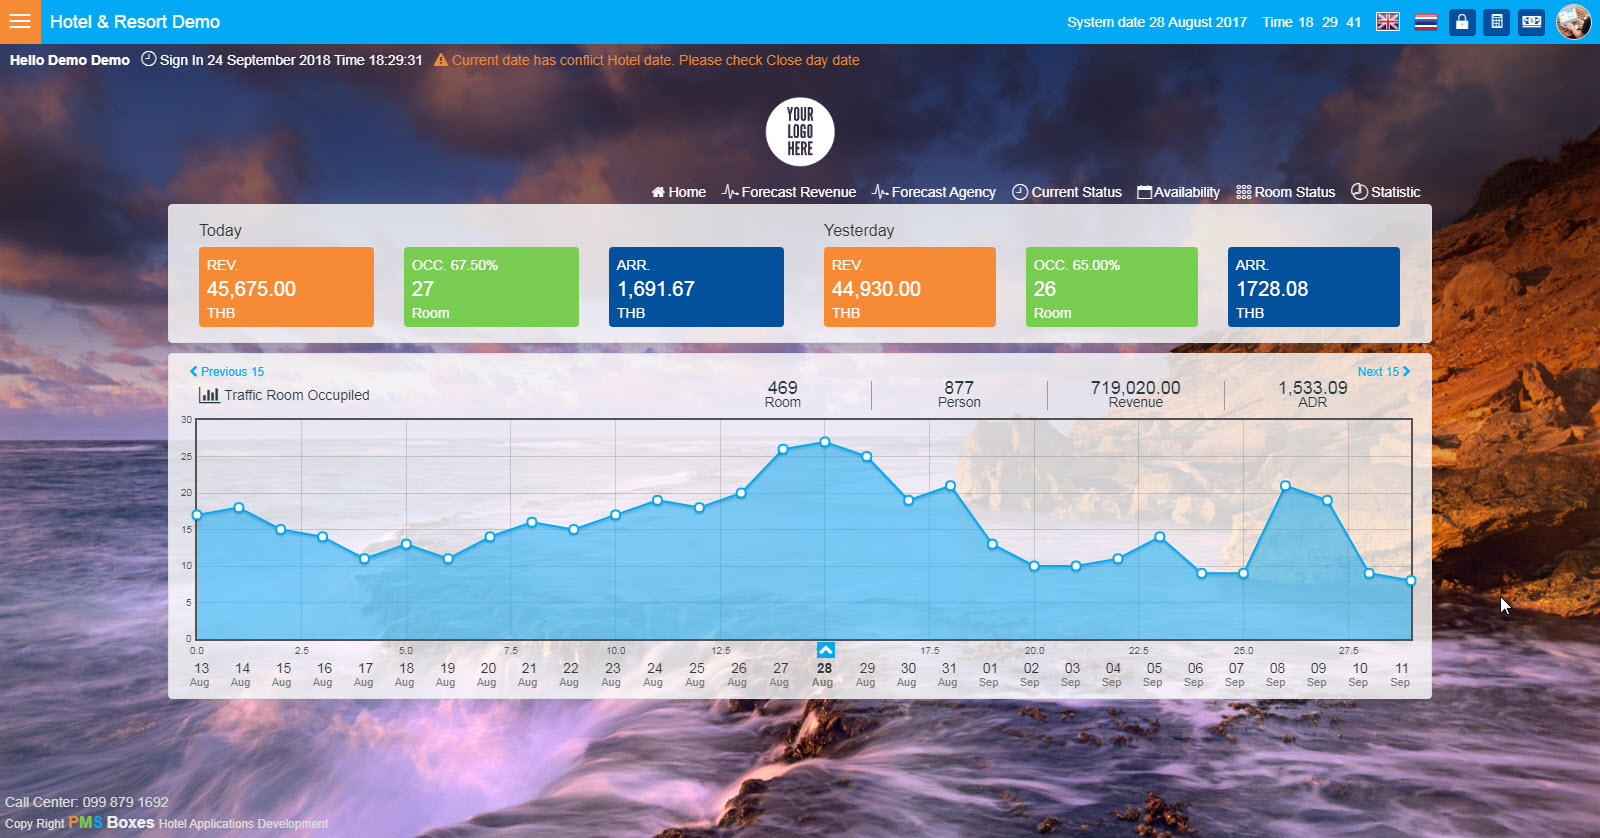Go to Previous 15 days
The image size is (1600, 838).
pos(227,371)
